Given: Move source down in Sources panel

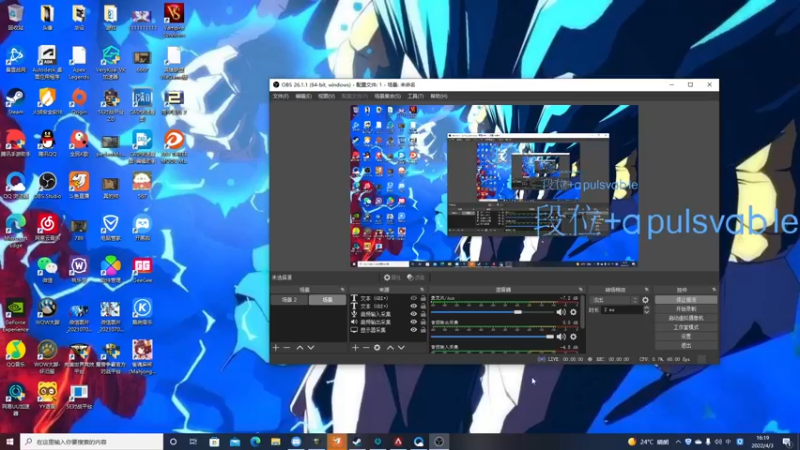Looking at the screenshot, I should click(402, 347).
